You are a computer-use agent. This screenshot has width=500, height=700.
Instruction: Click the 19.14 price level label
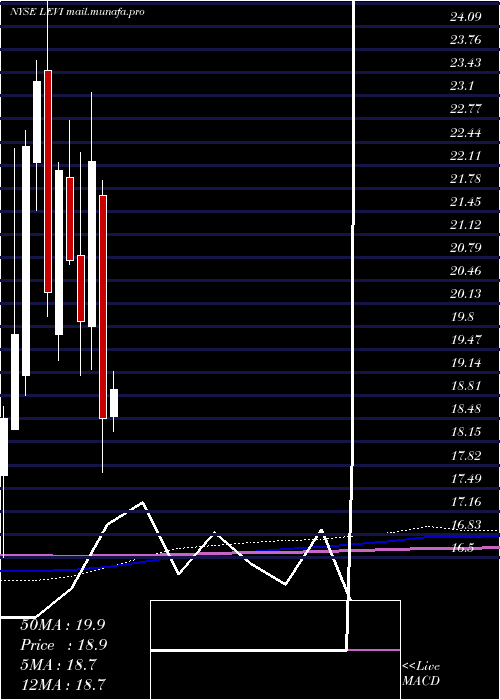pos(466,363)
